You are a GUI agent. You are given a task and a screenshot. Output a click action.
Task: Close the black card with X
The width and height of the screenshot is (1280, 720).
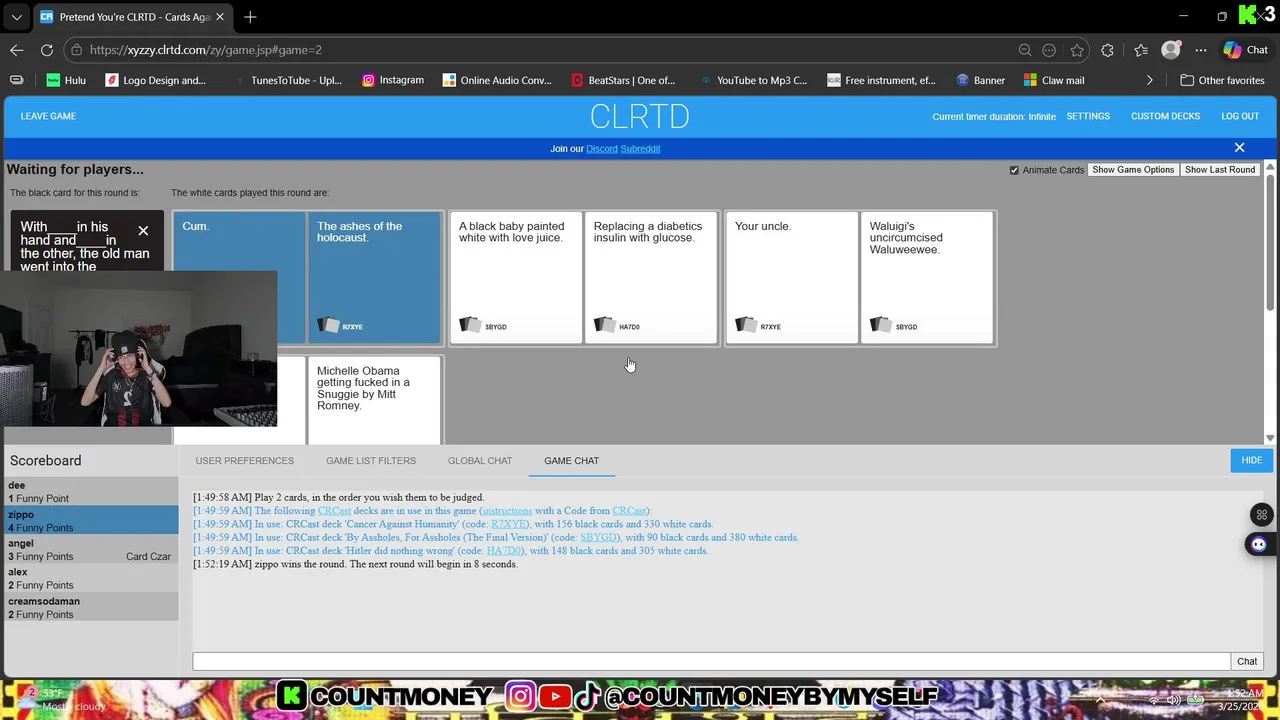(x=143, y=231)
